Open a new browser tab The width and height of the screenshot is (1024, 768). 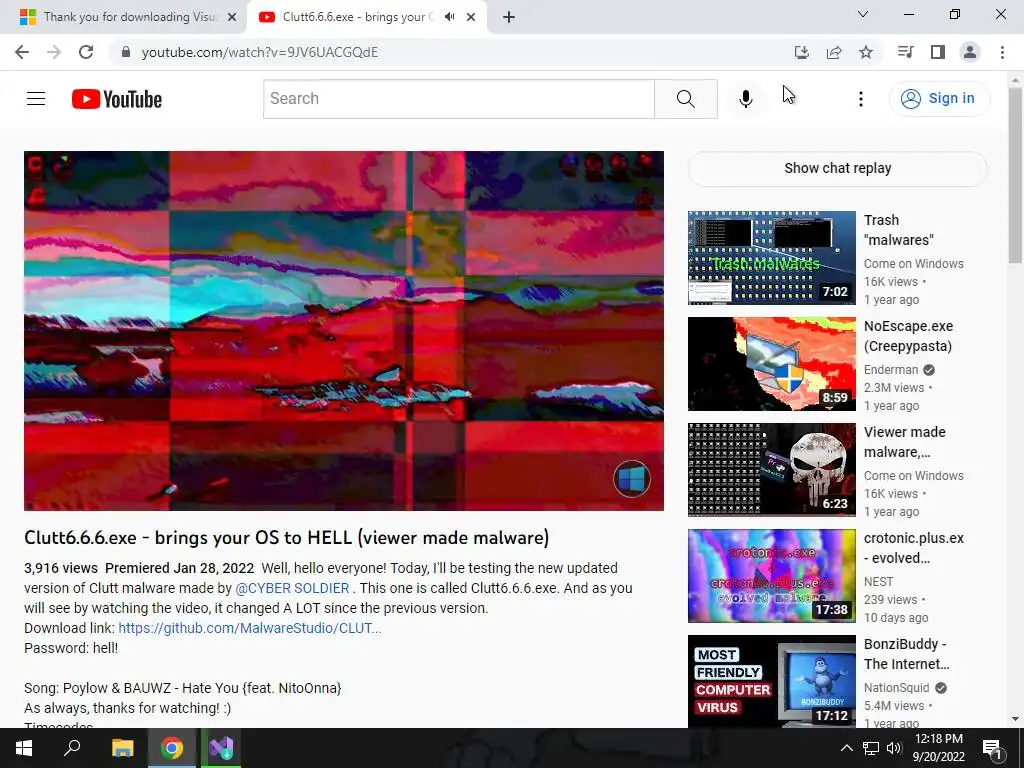coord(509,17)
